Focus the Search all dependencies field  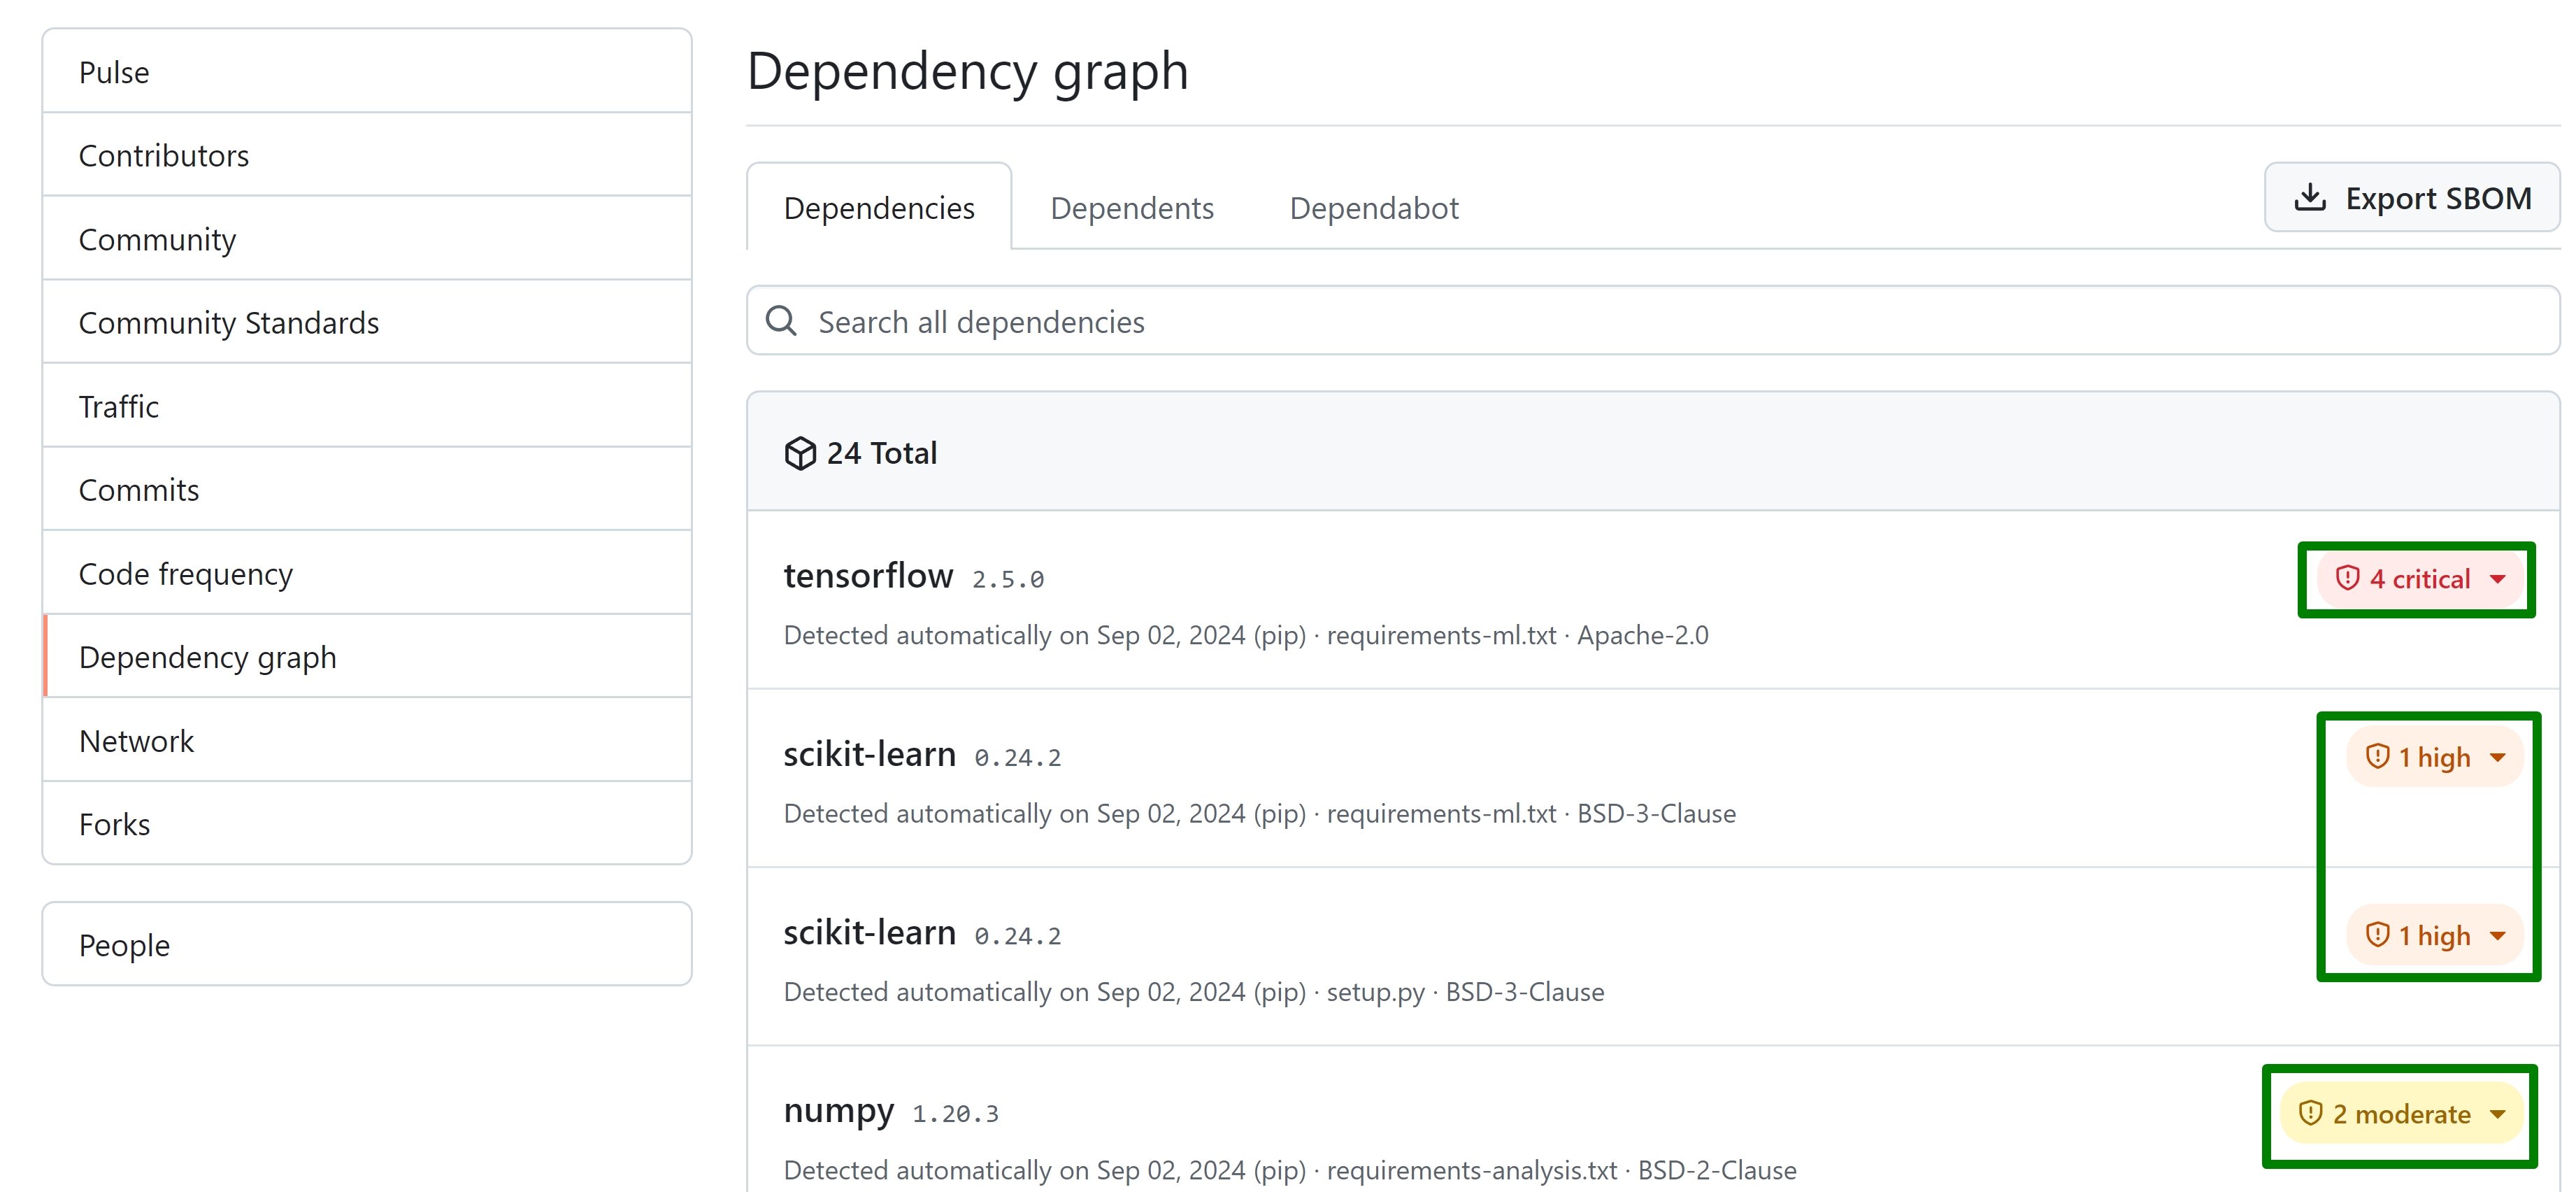click(1653, 321)
